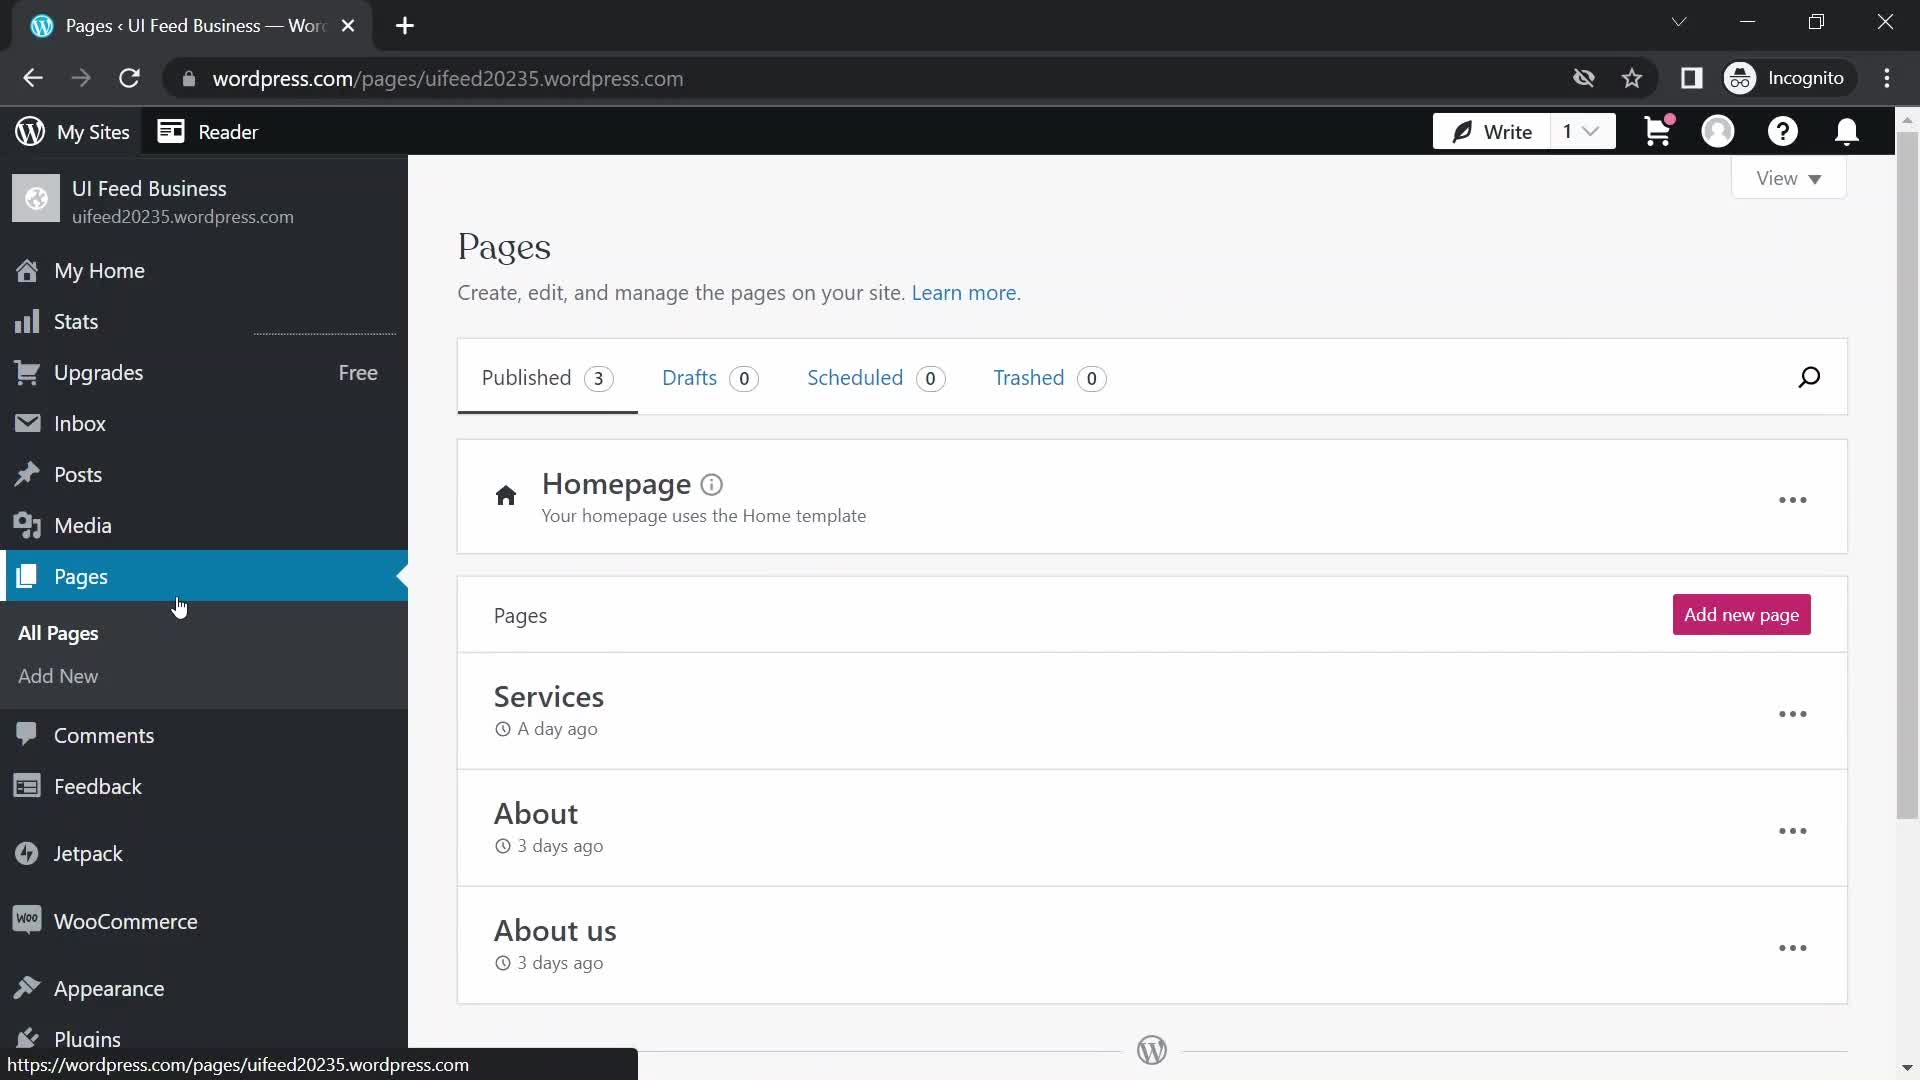Image resolution: width=1920 pixels, height=1080 pixels.
Task: Click Learn more link
Action: click(963, 291)
